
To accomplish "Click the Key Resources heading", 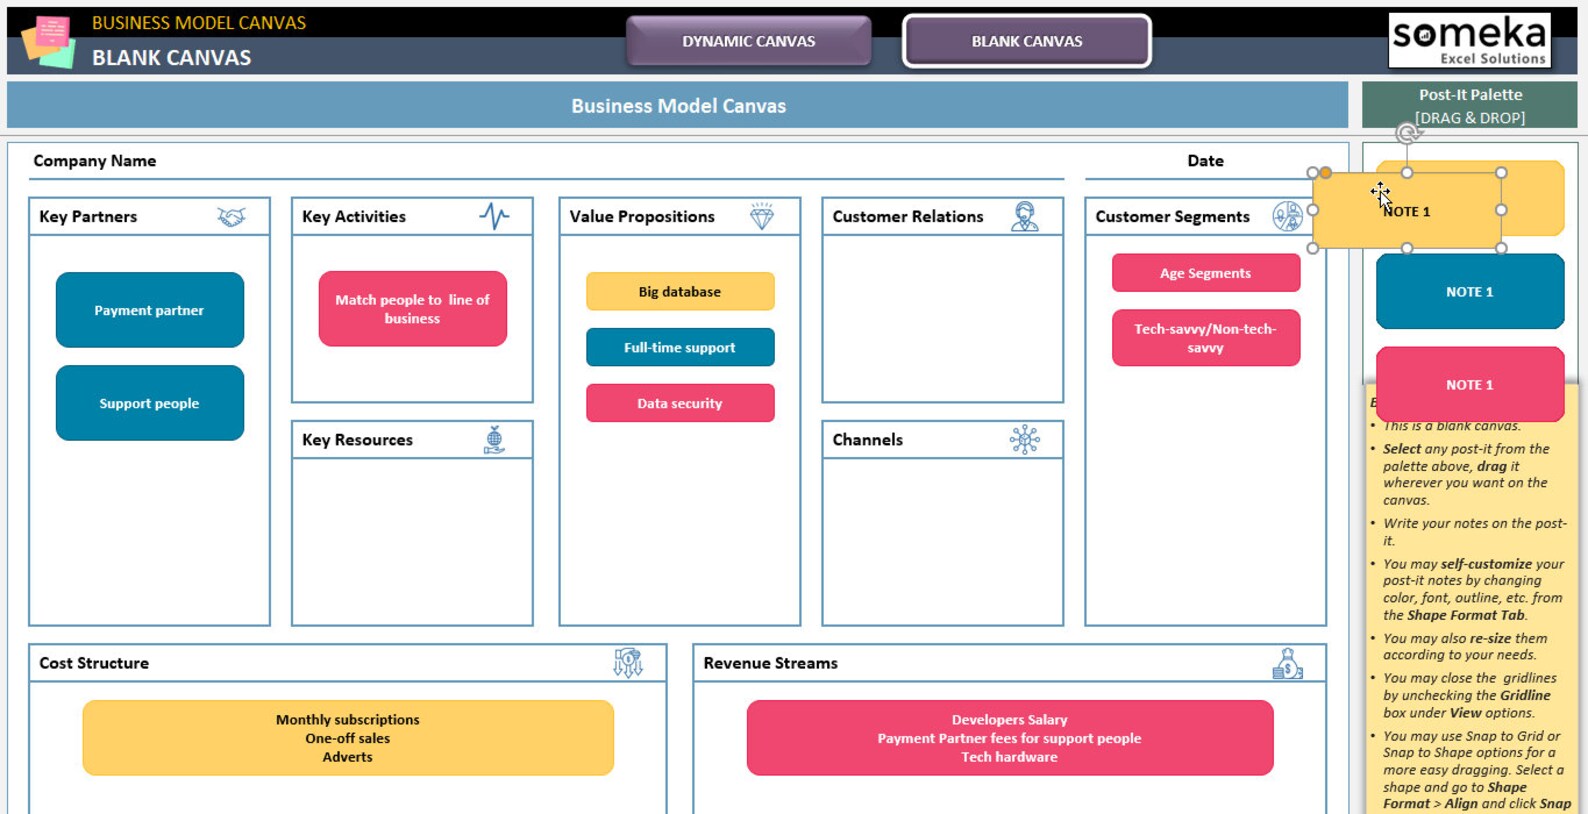I will (357, 439).
